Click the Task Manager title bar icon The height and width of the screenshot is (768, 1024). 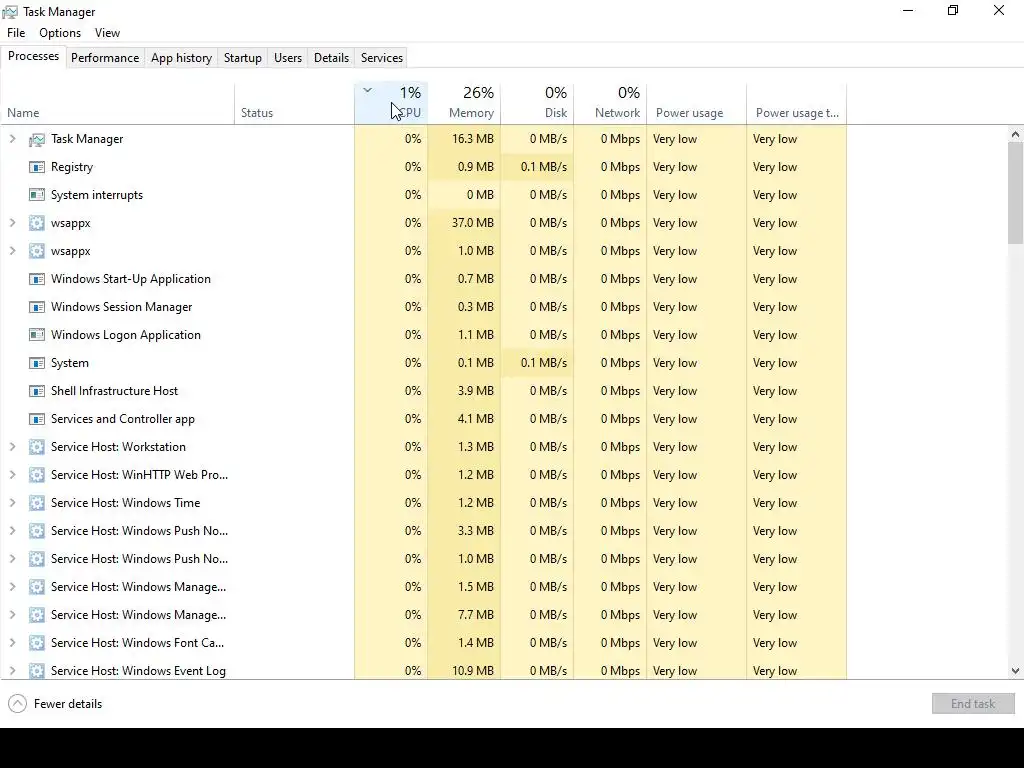[10, 12]
